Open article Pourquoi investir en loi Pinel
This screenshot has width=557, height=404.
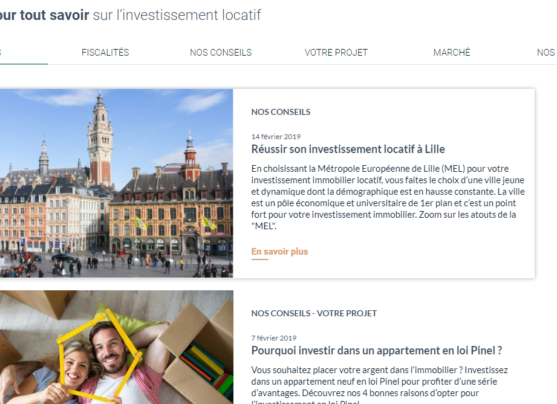point(377,350)
